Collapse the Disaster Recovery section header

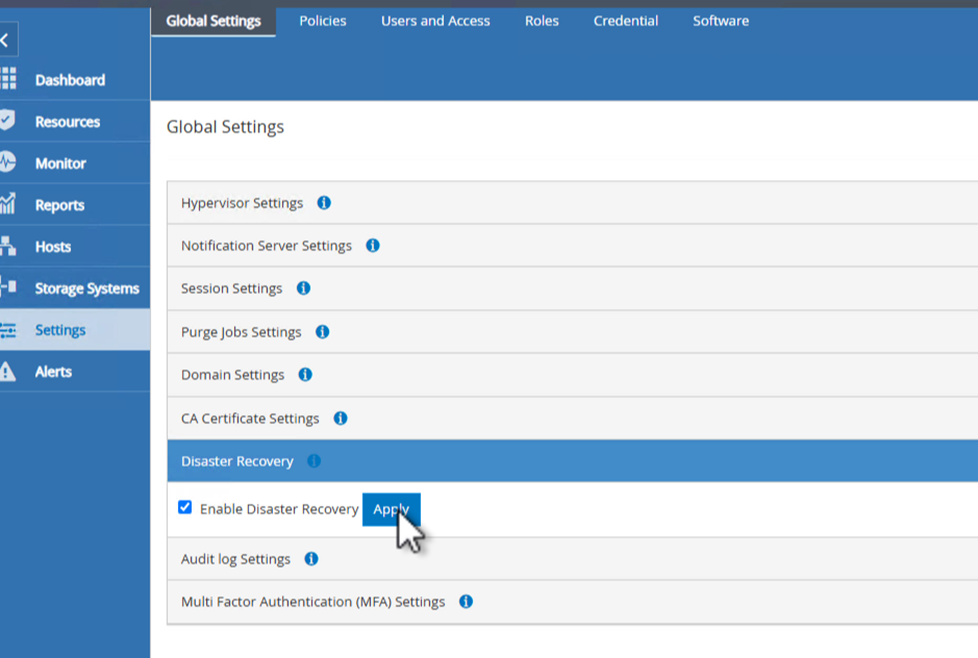pyautogui.click(x=237, y=461)
